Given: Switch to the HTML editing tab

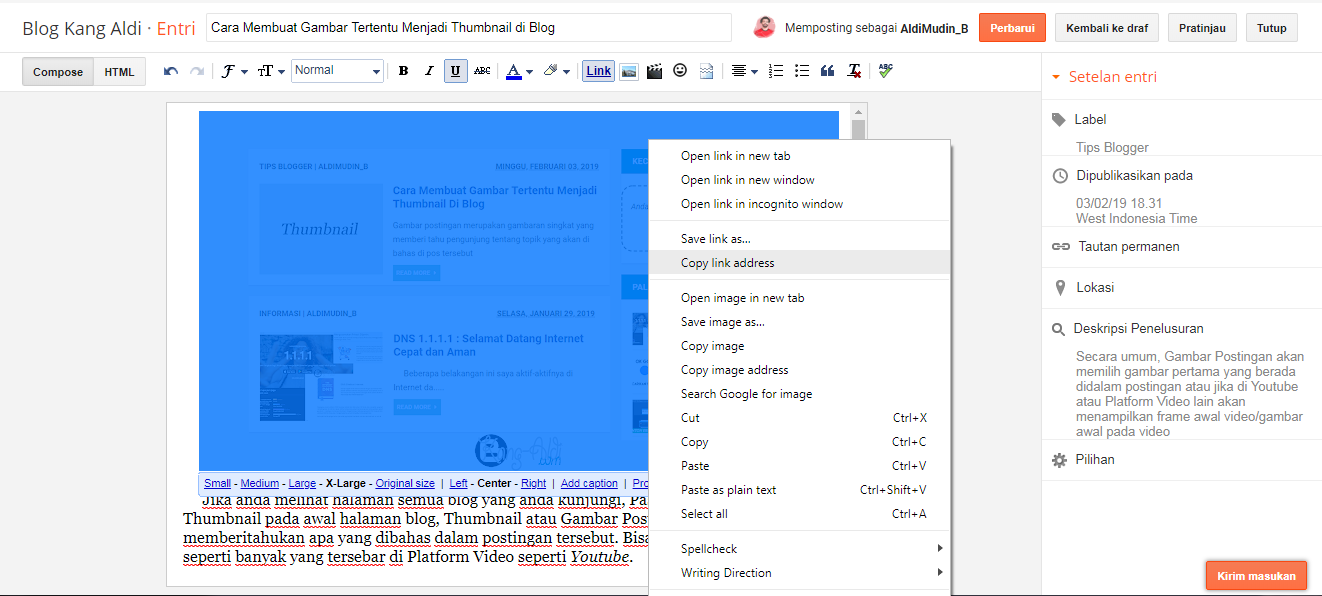Looking at the screenshot, I should [x=119, y=71].
